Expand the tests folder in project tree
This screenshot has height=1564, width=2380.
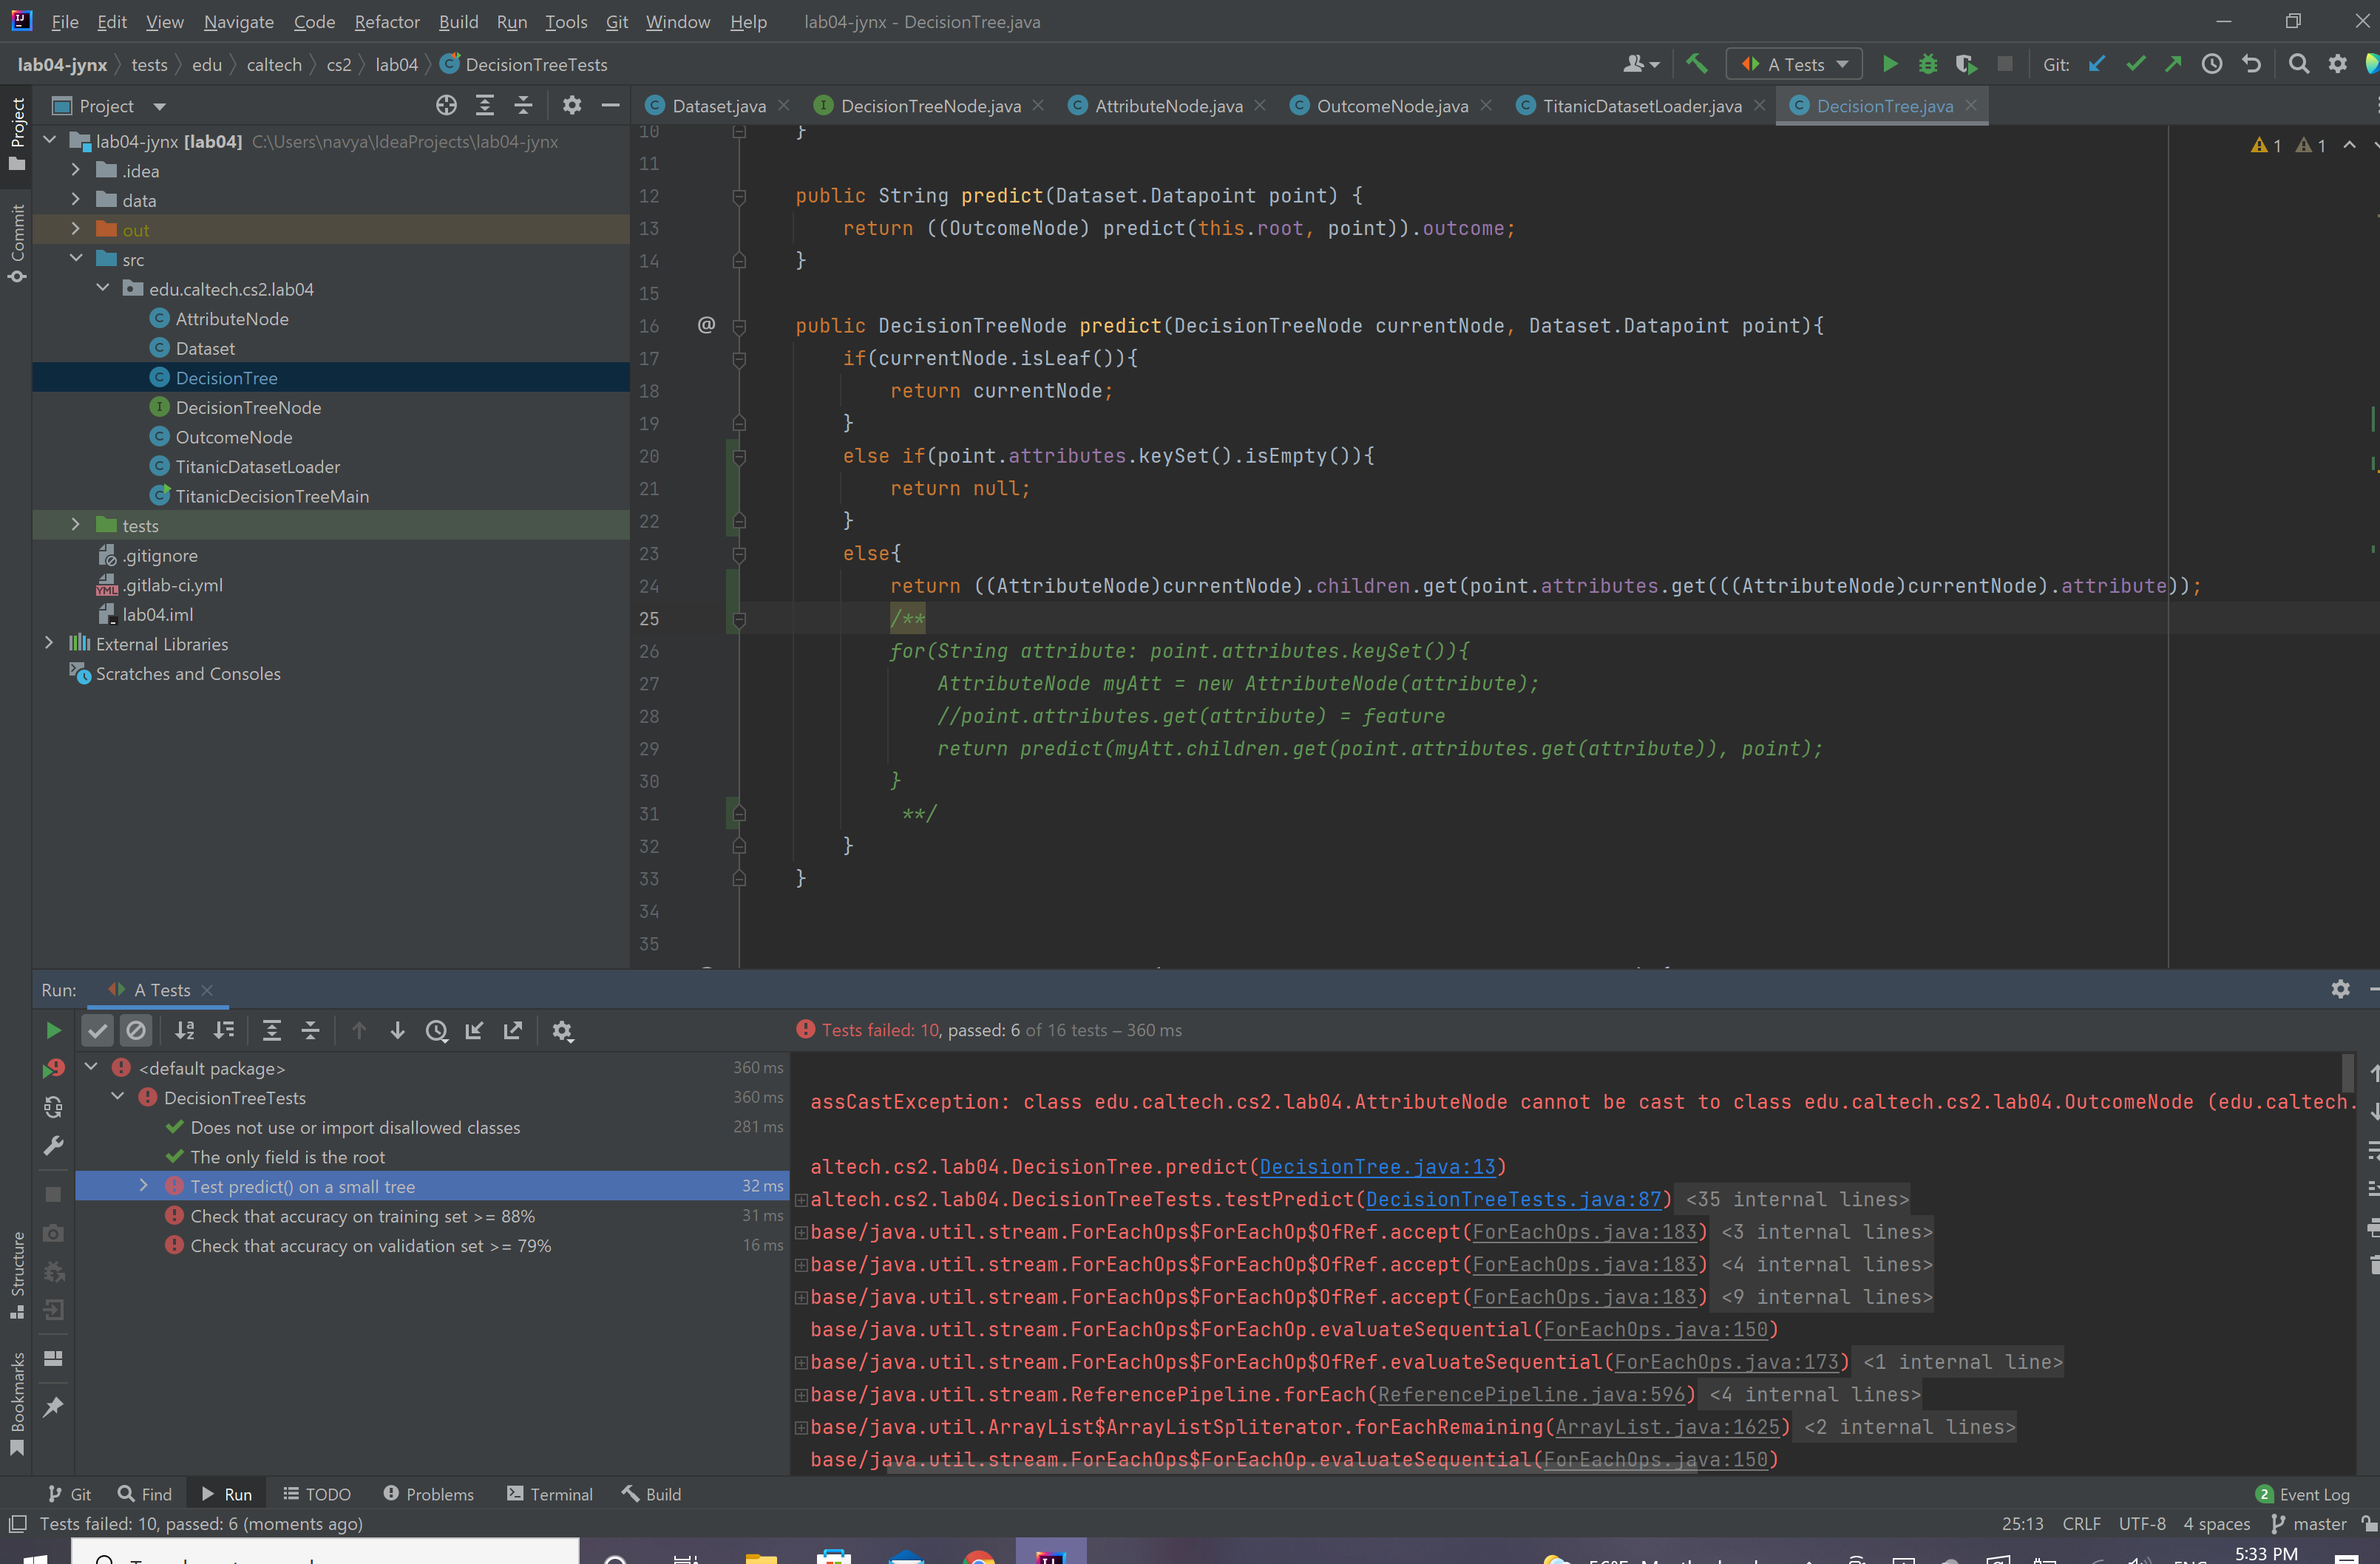click(75, 525)
